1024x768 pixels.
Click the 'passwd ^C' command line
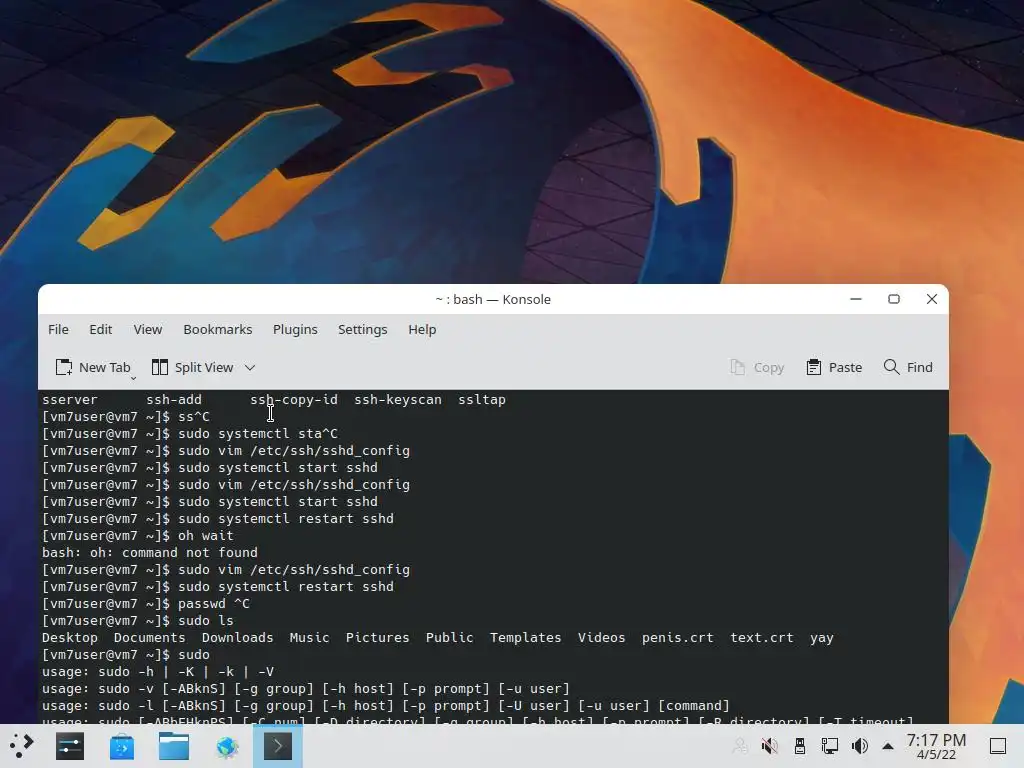[146, 603]
